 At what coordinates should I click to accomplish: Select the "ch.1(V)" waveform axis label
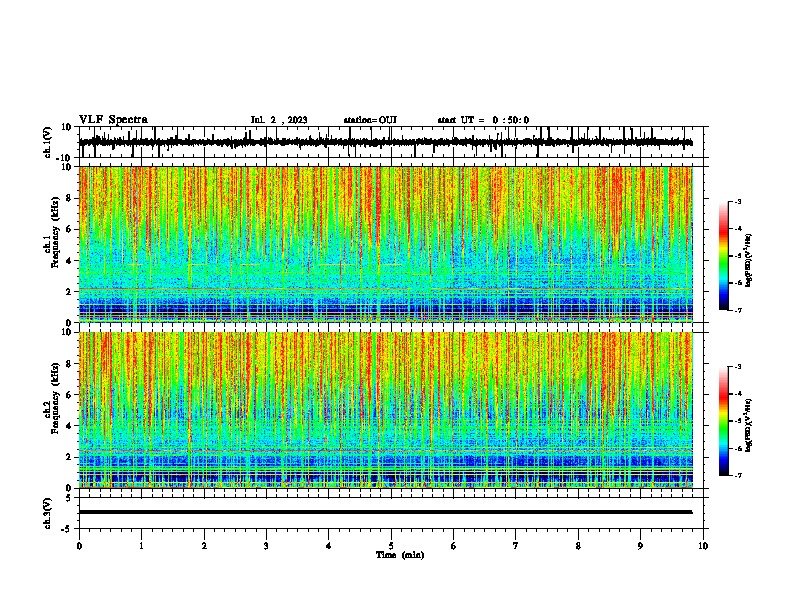coord(48,142)
